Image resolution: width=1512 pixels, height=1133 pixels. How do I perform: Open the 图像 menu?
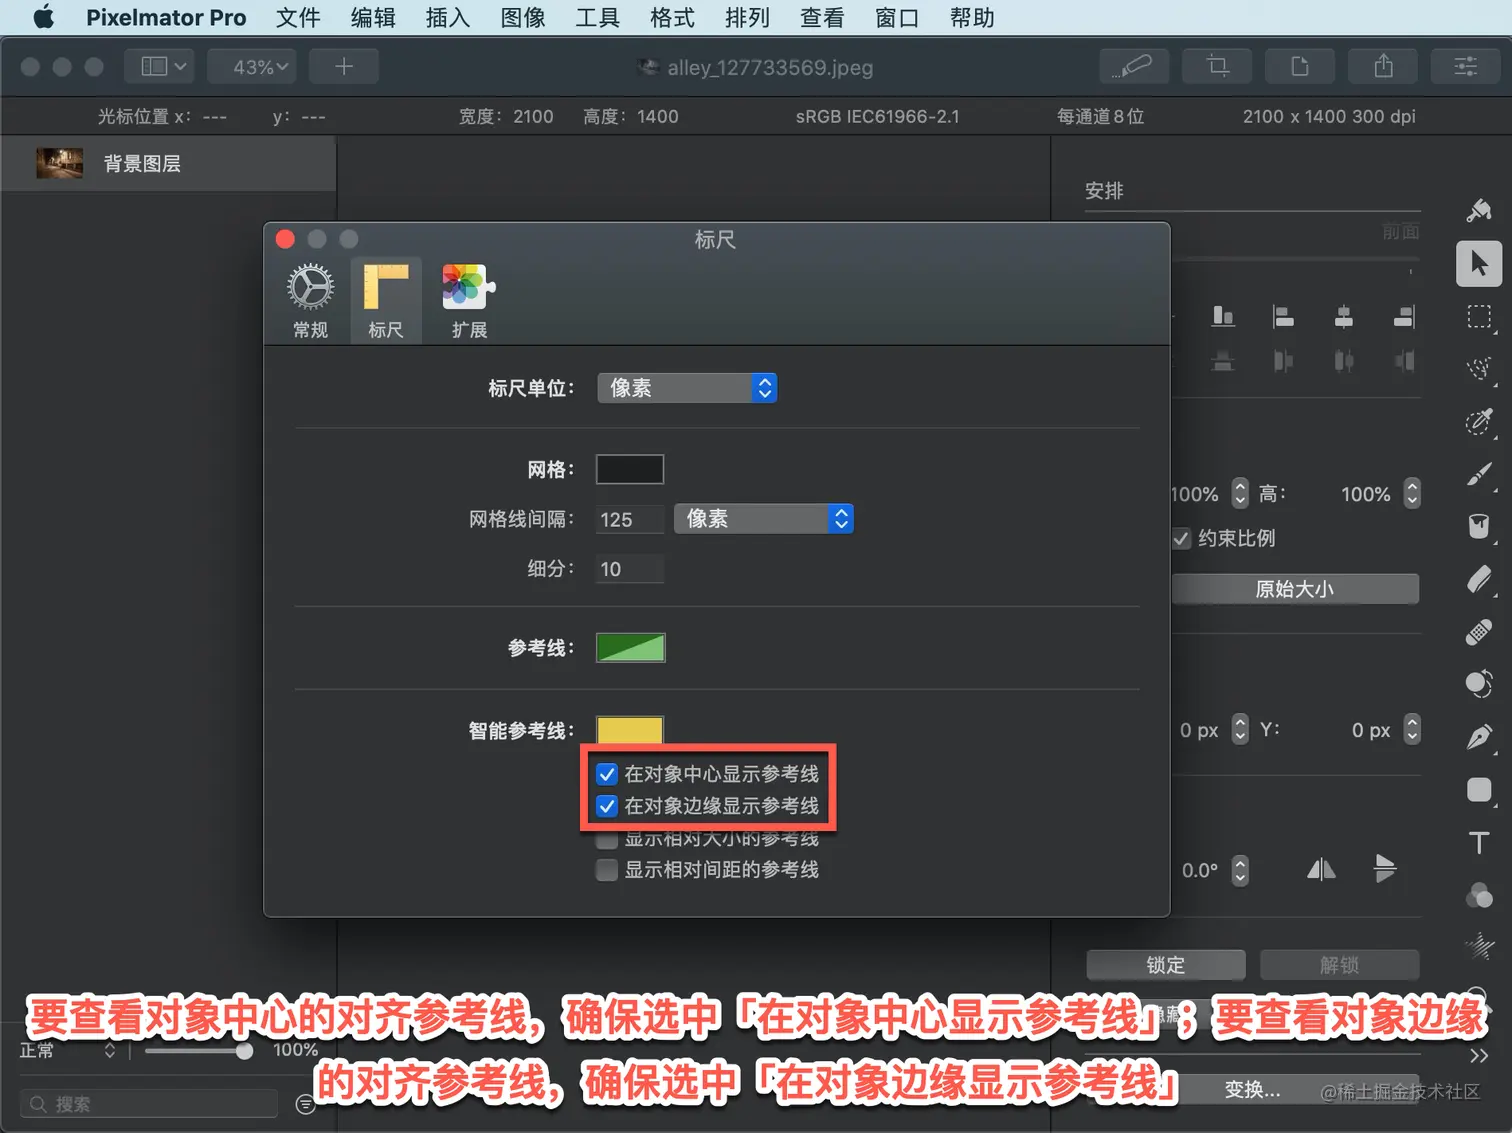(523, 17)
